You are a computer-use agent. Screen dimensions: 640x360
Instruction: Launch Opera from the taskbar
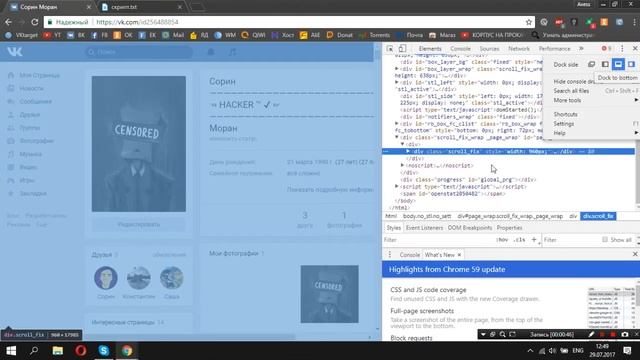click(x=81, y=351)
